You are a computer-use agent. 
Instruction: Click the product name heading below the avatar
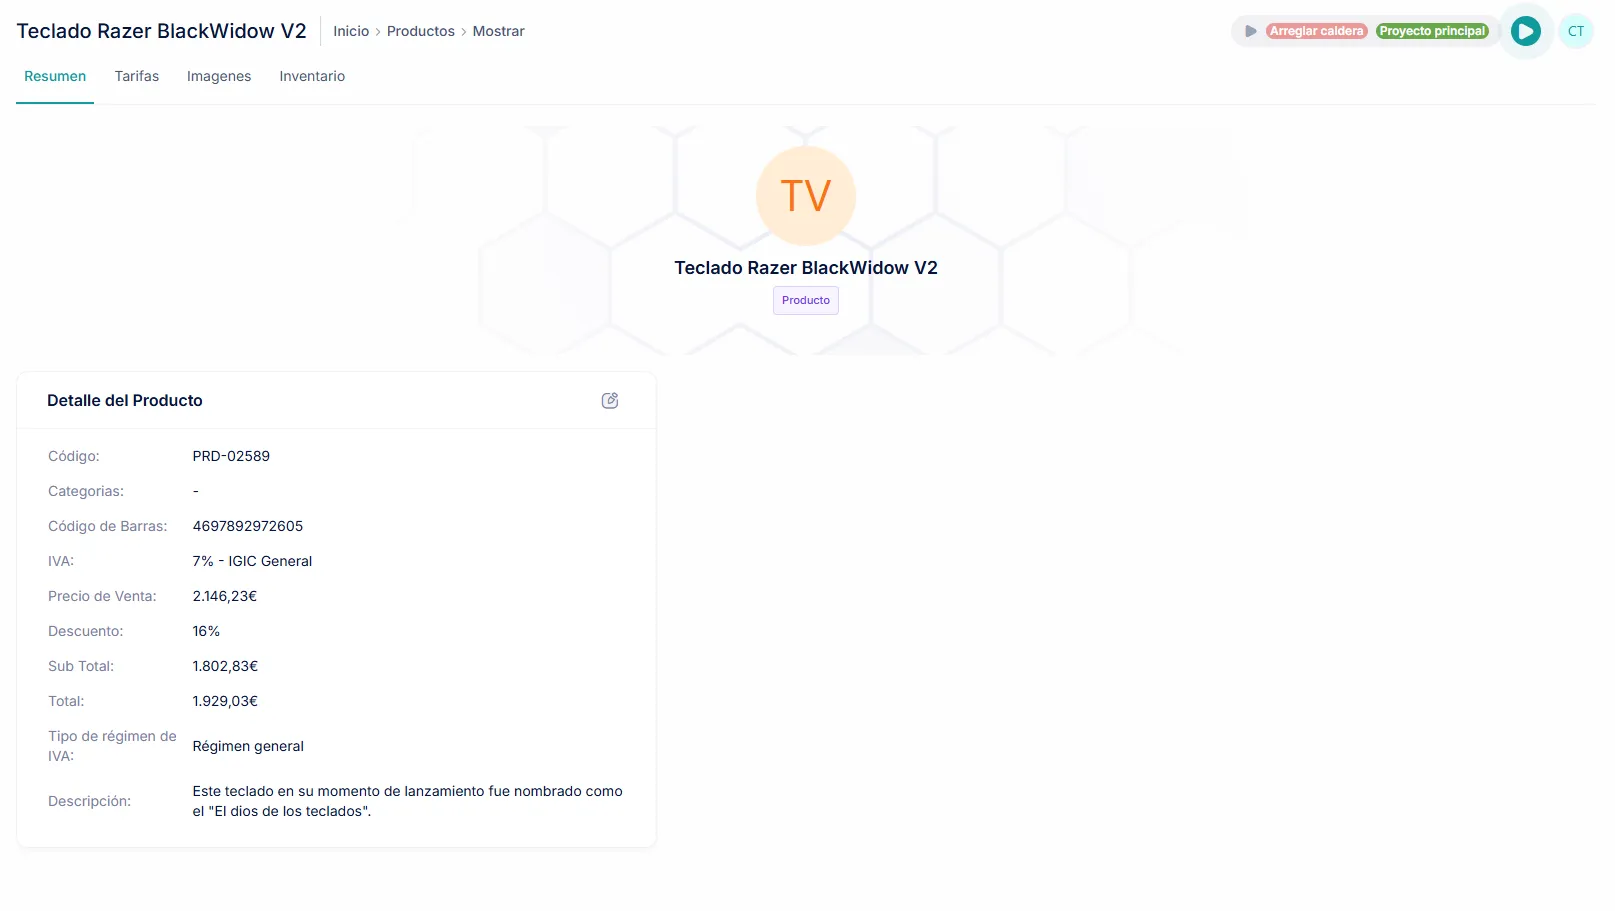click(x=805, y=268)
